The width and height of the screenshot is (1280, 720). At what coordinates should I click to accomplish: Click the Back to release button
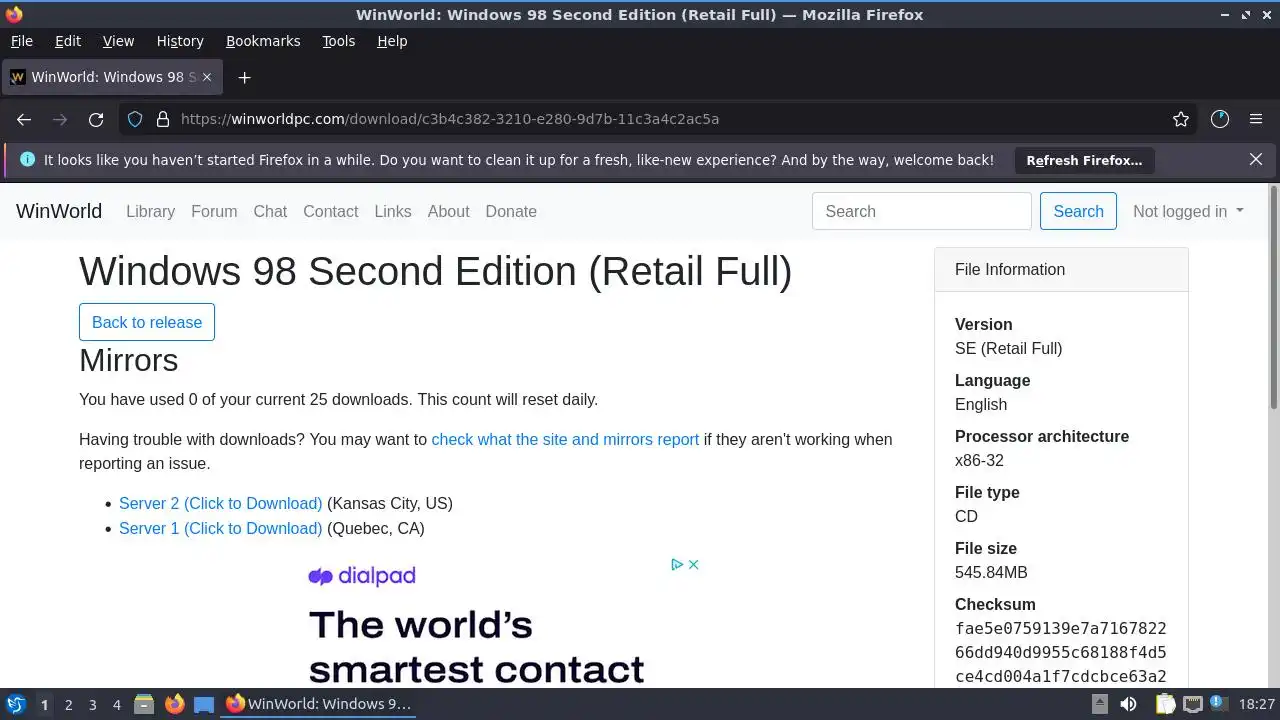click(147, 322)
